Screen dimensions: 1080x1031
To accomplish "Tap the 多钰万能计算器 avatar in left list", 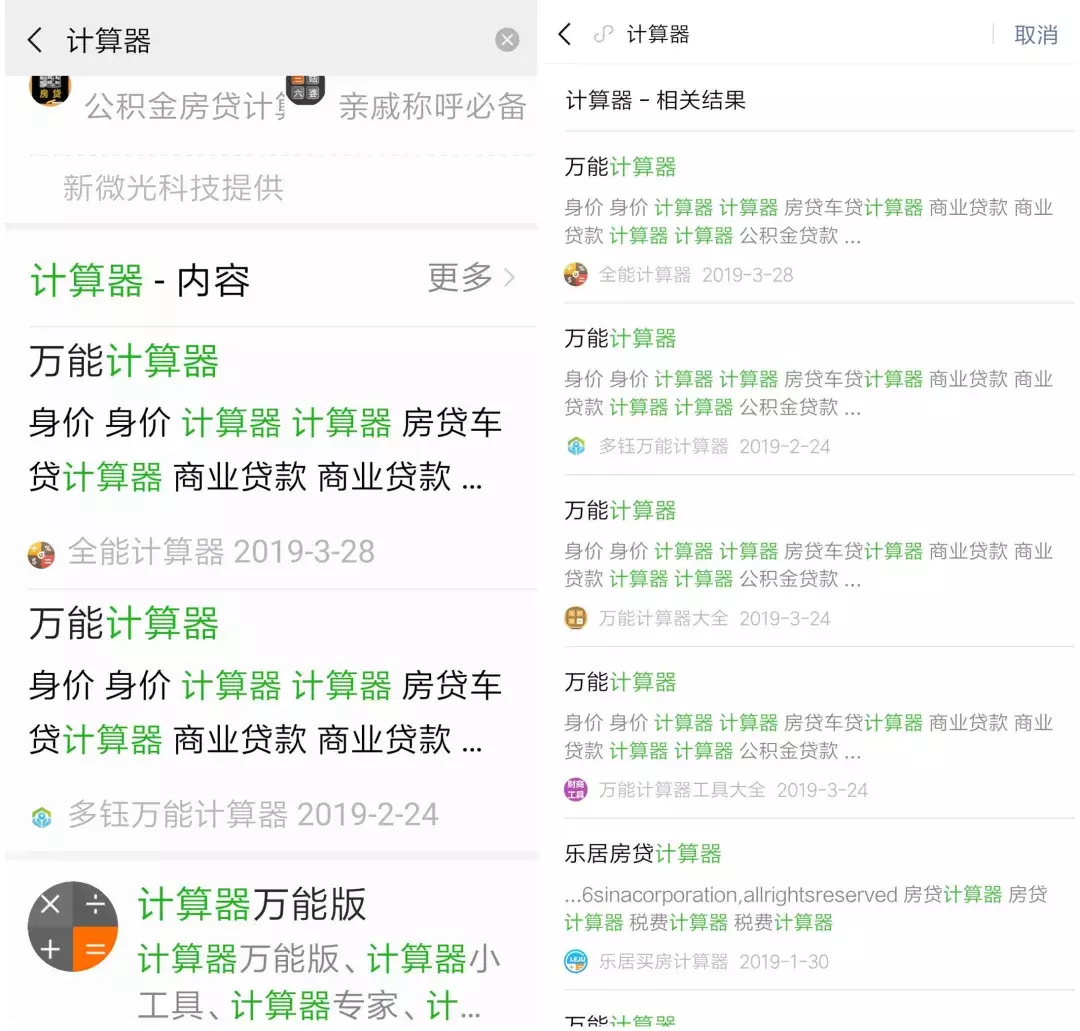I will tap(41, 817).
